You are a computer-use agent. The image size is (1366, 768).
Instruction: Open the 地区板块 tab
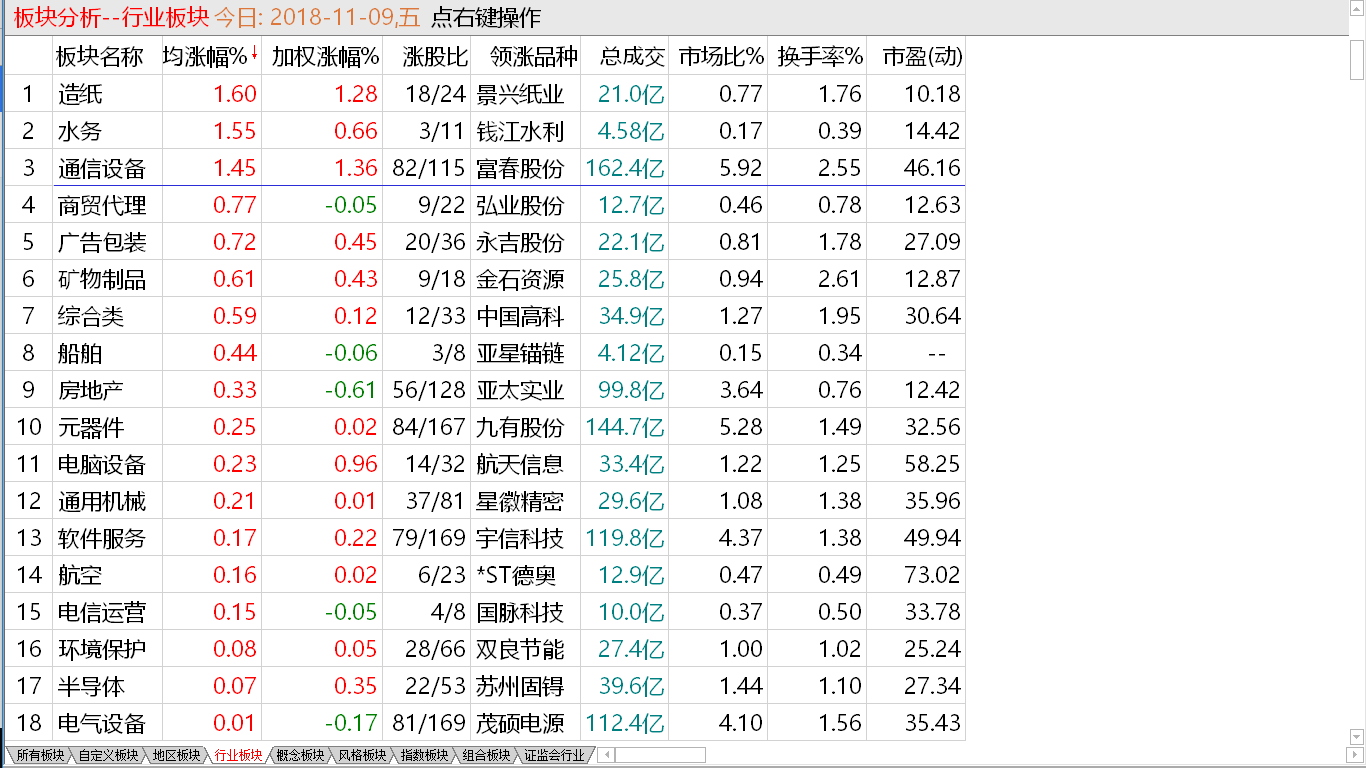(176, 756)
